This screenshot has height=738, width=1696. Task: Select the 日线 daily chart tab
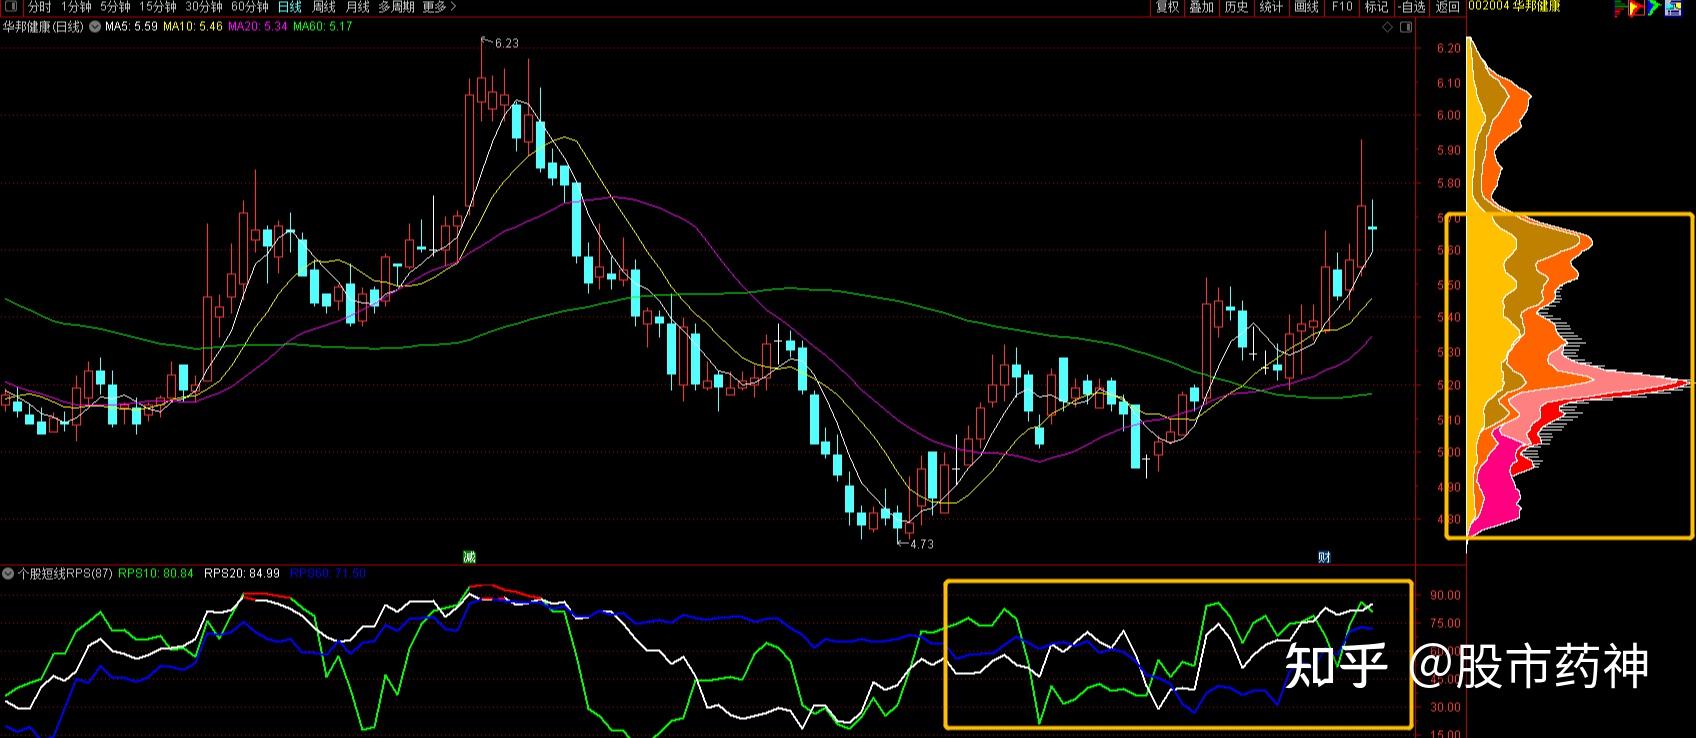pos(290,7)
